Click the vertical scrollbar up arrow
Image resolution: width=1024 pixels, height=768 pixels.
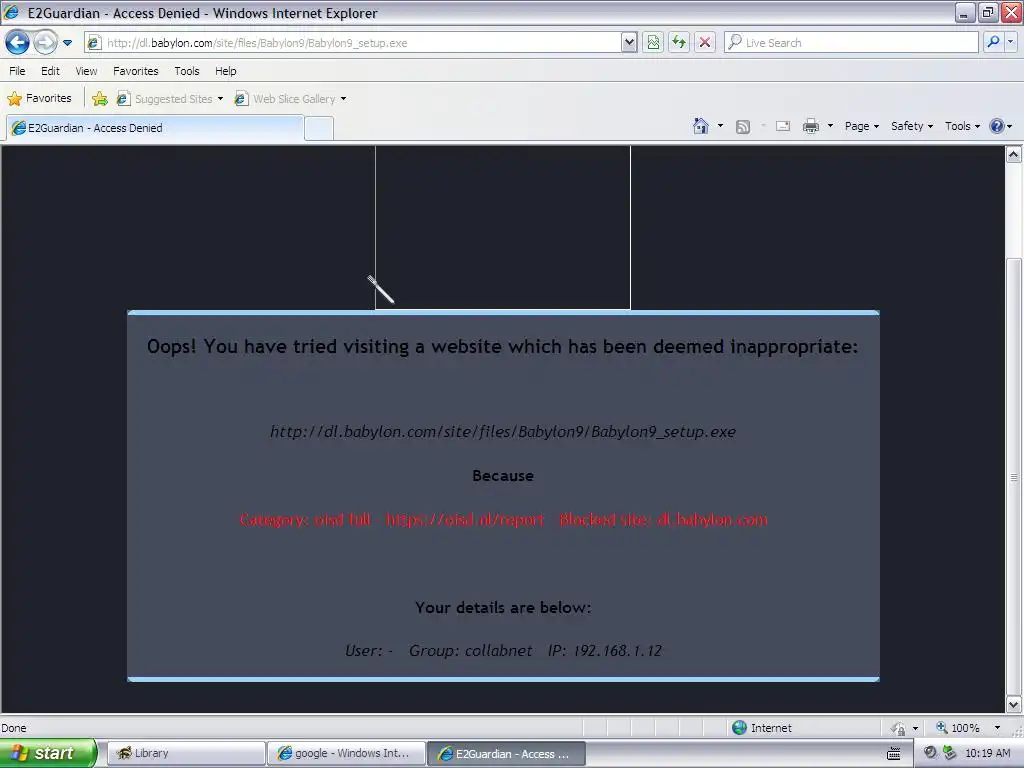click(1013, 155)
